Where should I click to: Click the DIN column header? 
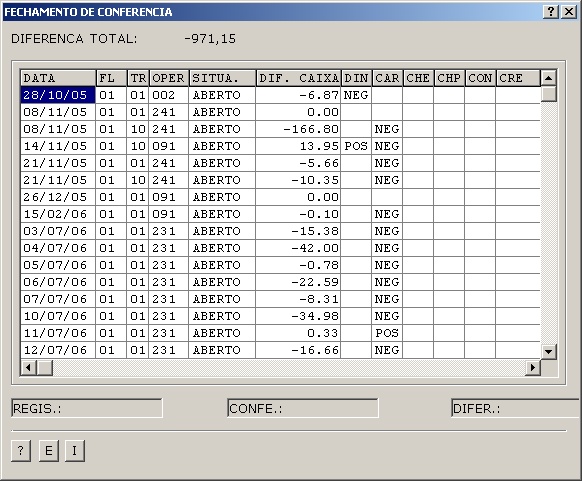[x=356, y=78]
